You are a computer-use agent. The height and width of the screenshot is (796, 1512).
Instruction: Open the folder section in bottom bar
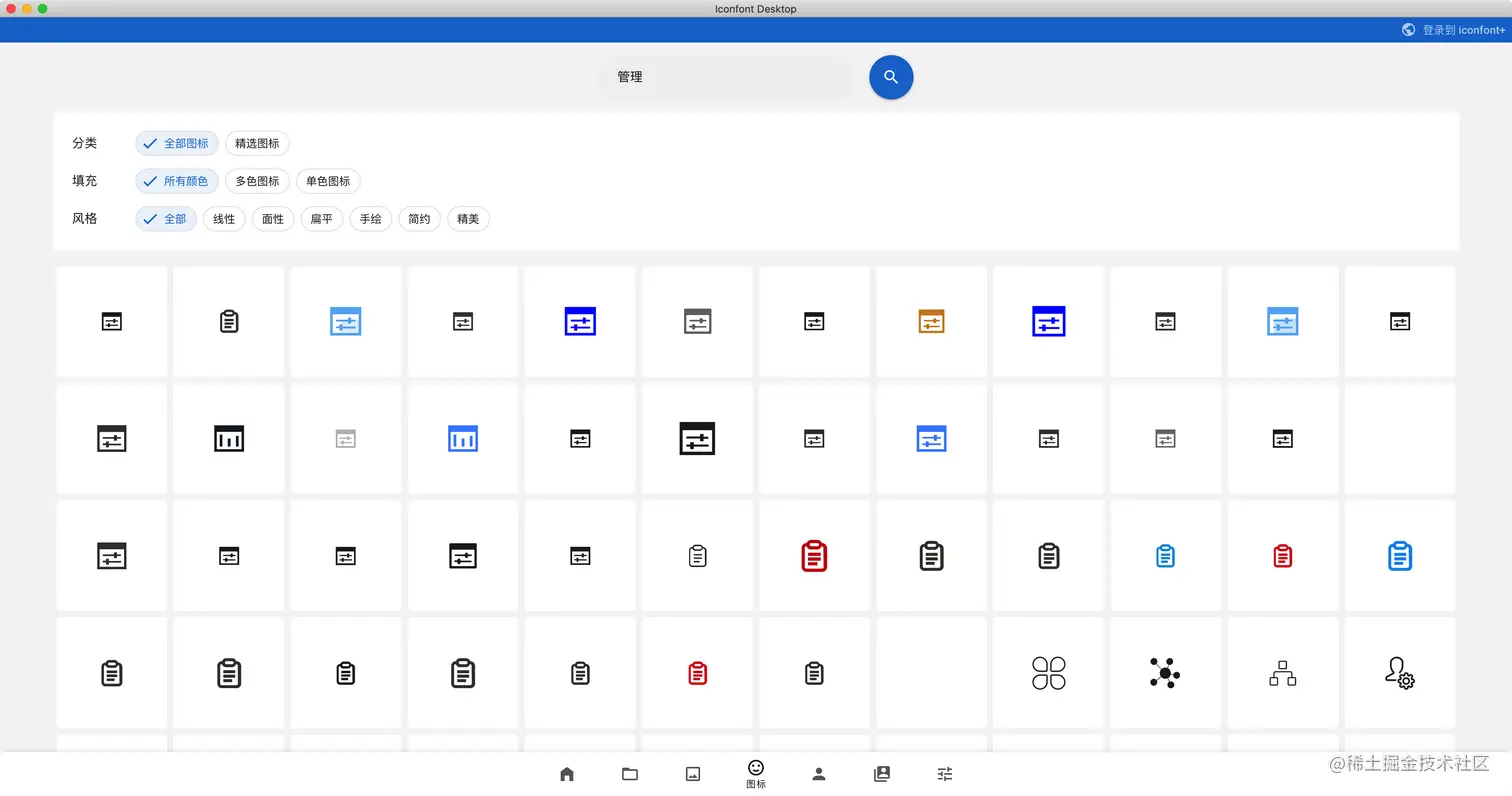630,773
